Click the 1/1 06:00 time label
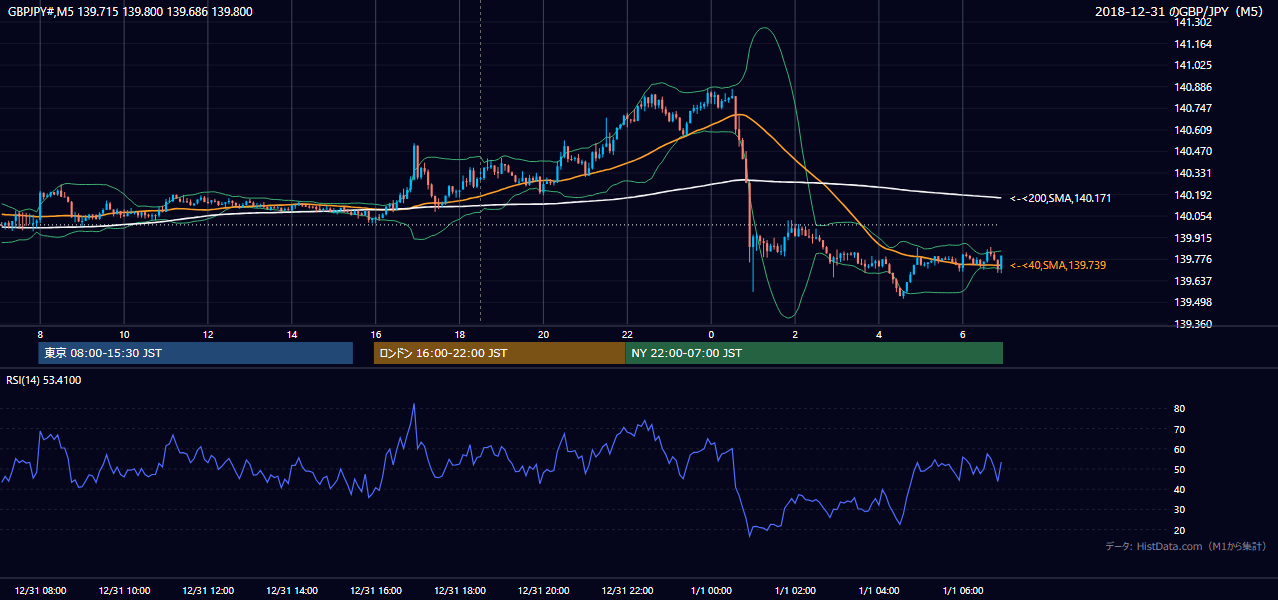Image resolution: width=1278 pixels, height=600 pixels. point(964,590)
